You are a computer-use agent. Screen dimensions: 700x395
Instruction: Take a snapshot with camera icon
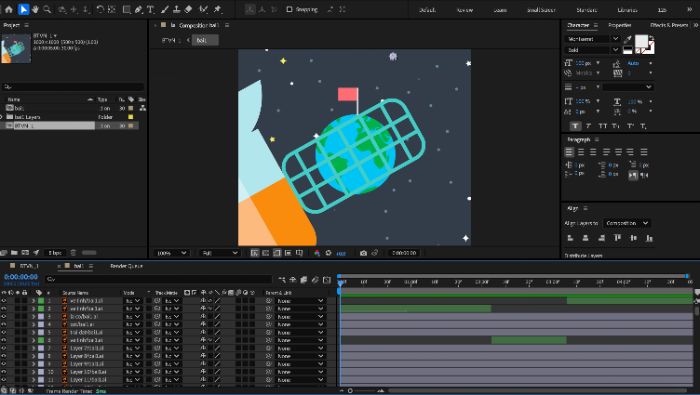coord(363,253)
